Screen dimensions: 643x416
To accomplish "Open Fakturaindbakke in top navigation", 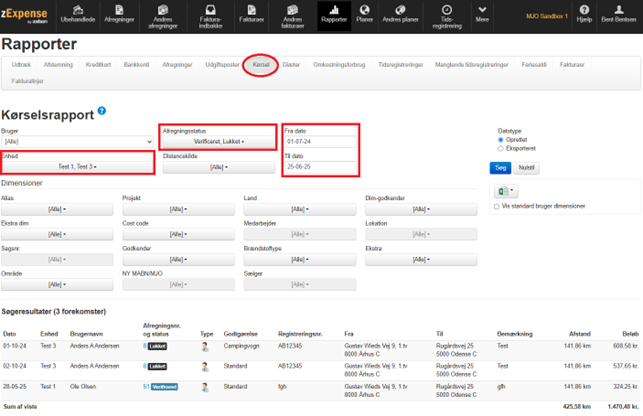I will tap(210, 16).
